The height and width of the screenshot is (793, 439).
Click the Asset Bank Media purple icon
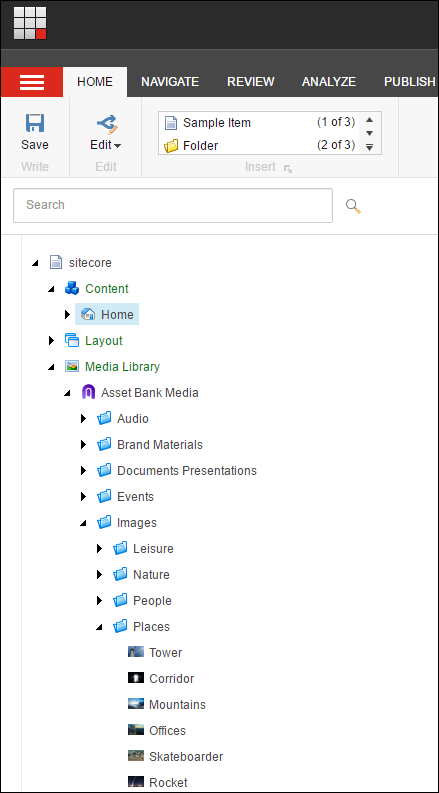click(x=88, y=392)
